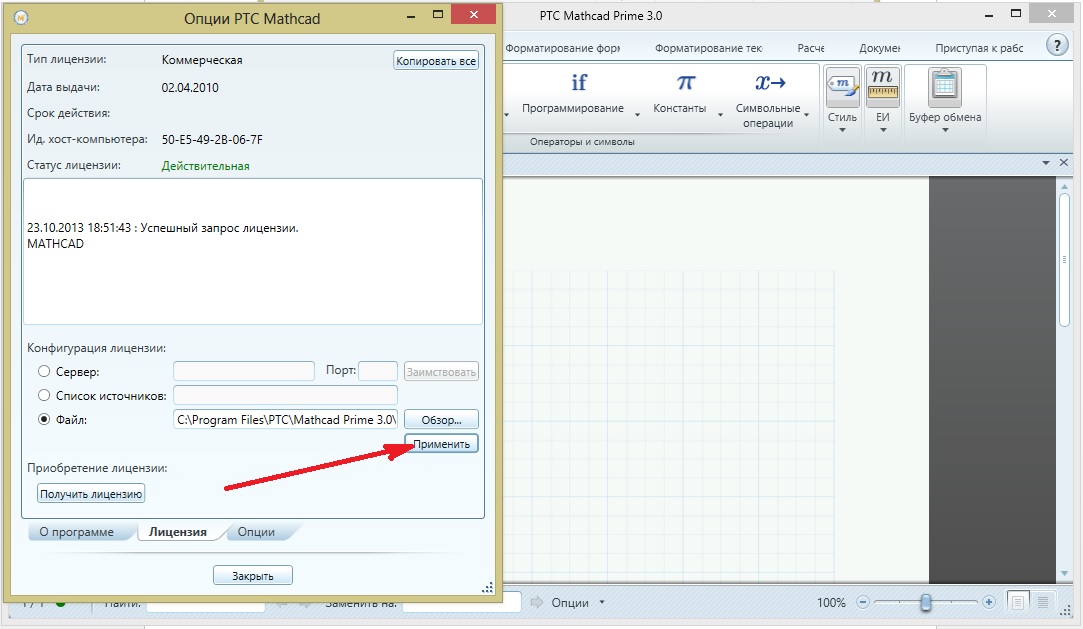Expand the Символьные операции dropdown arrow

pyautogui.click(x=807, y=115)
